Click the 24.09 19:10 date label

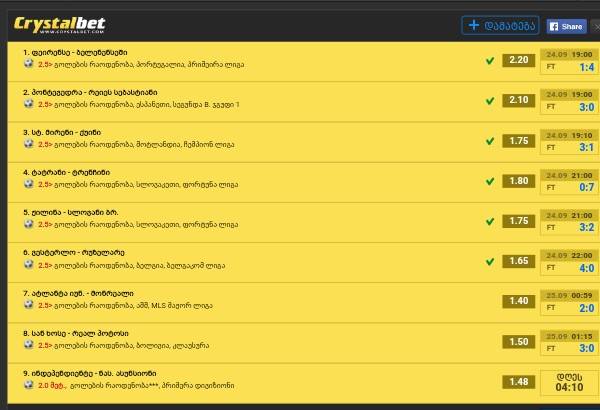pos(569,136)
